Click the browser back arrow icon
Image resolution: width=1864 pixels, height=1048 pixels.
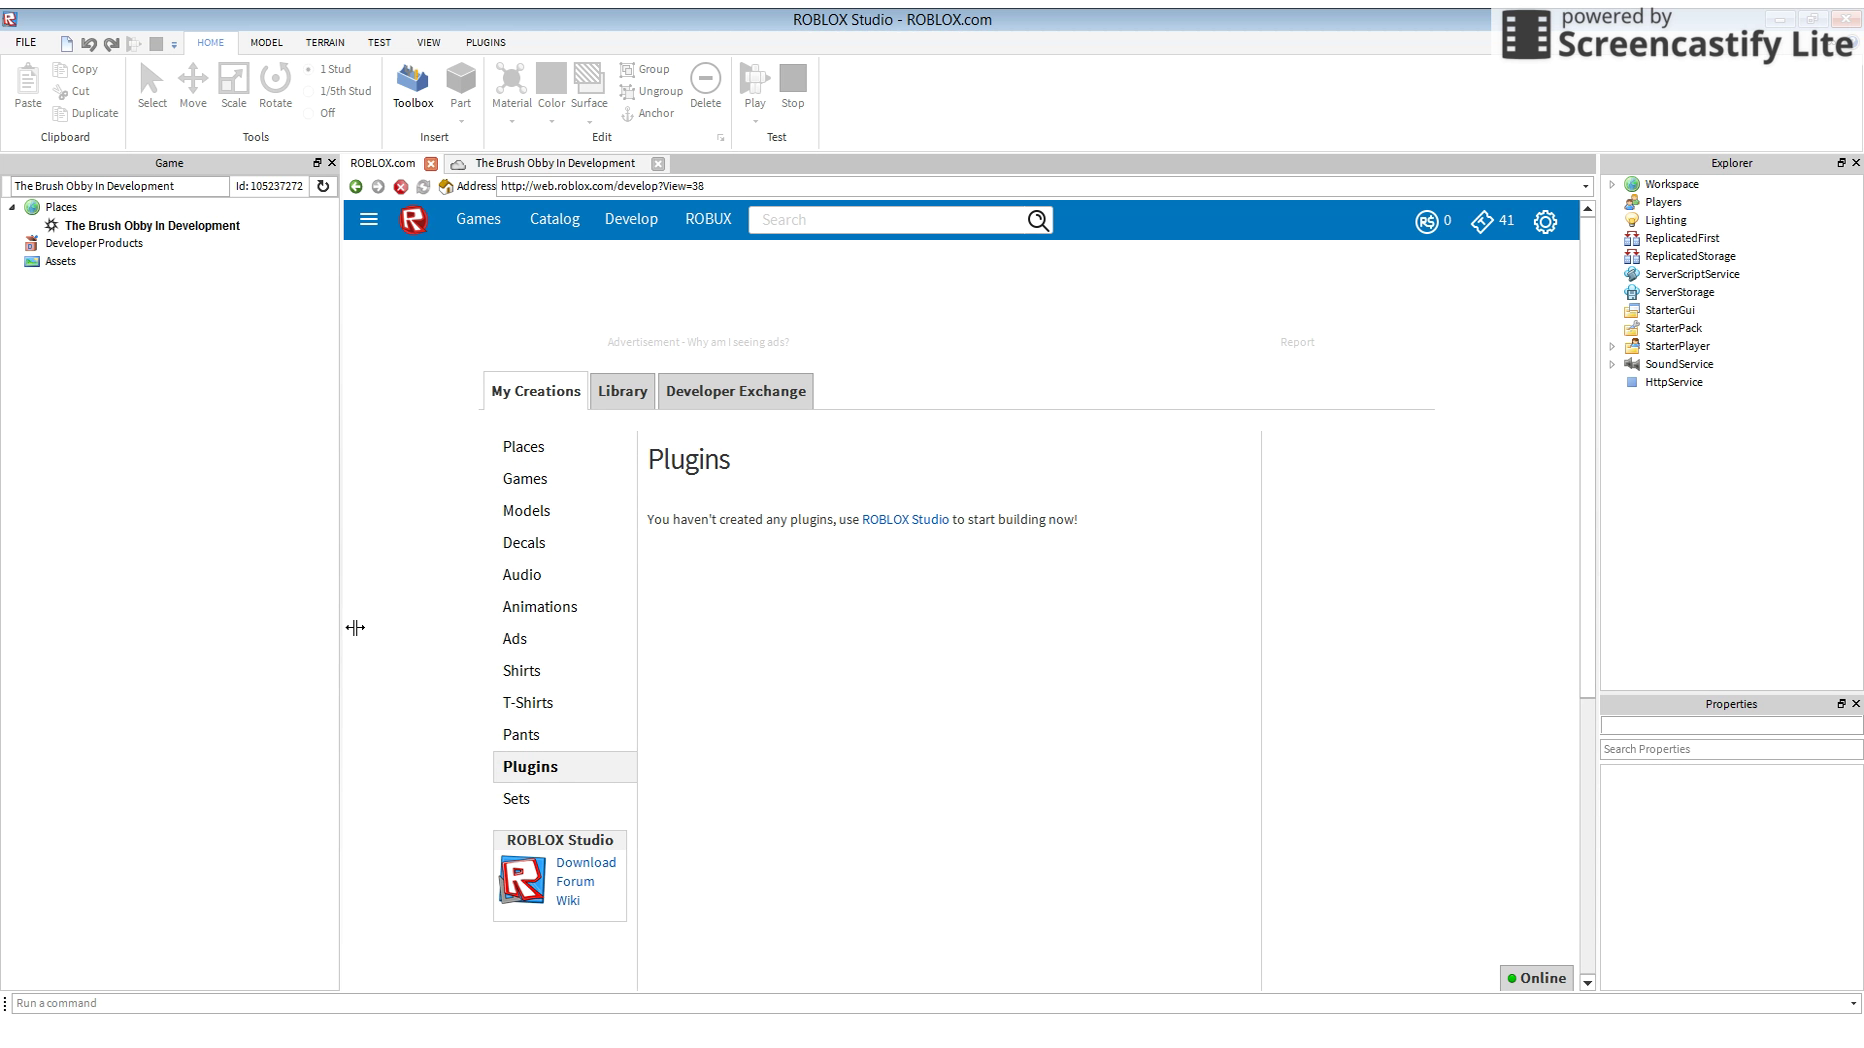click(356, 187)
